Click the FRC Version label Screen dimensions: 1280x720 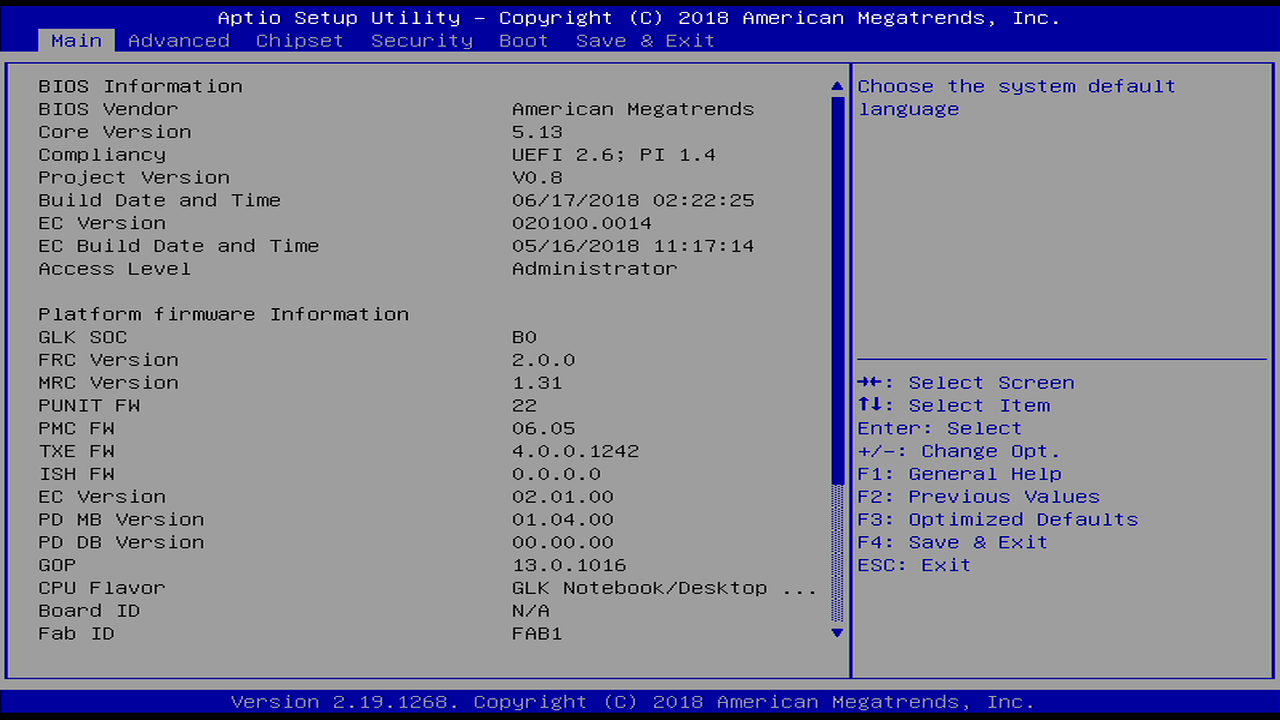click(x=109, y=360)
